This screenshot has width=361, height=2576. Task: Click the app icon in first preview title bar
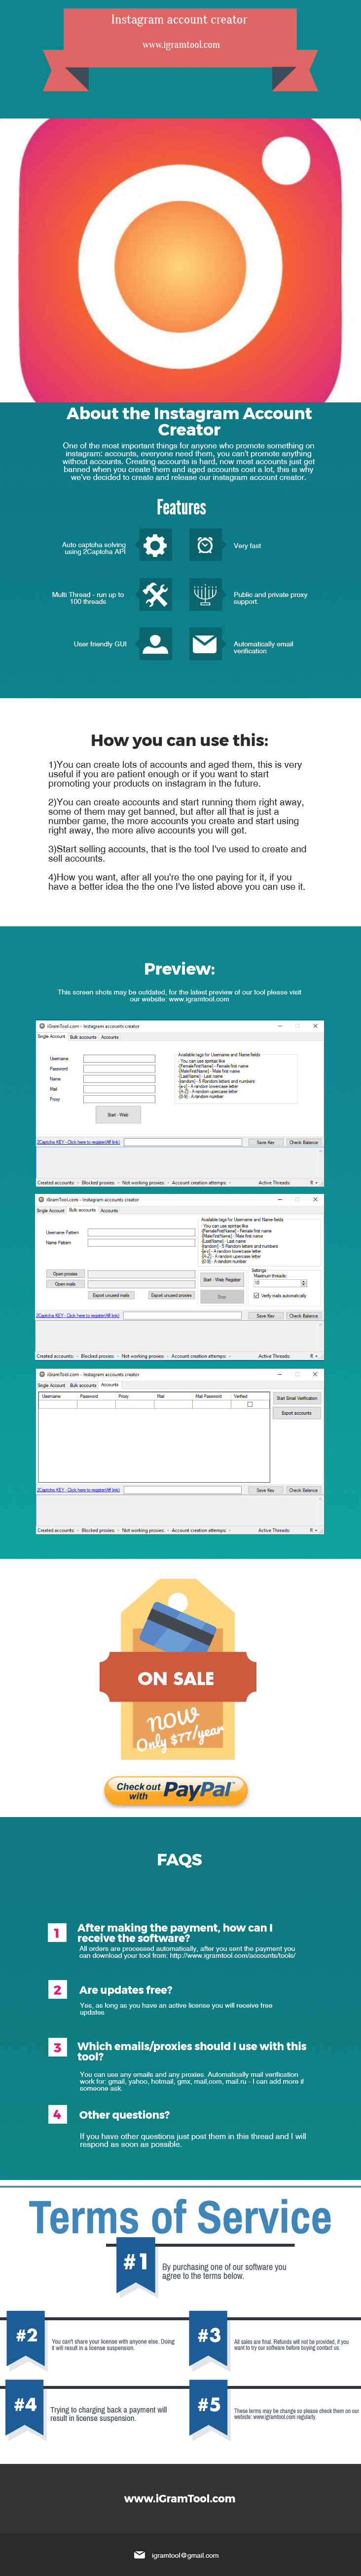pyautogui.click(x=42, y=1026)
